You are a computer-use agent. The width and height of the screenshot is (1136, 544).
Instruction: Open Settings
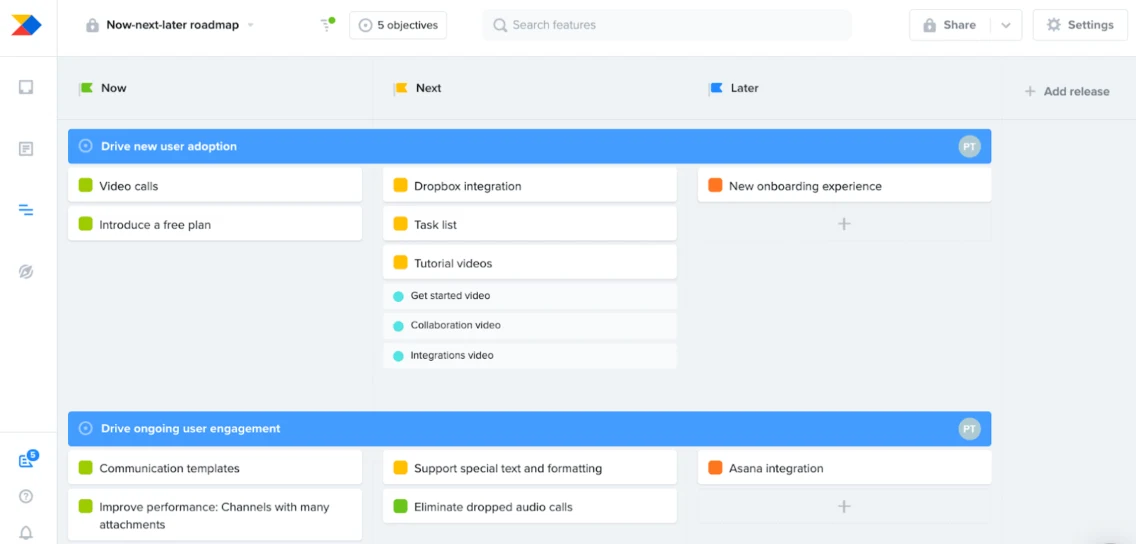point(1080,25)
